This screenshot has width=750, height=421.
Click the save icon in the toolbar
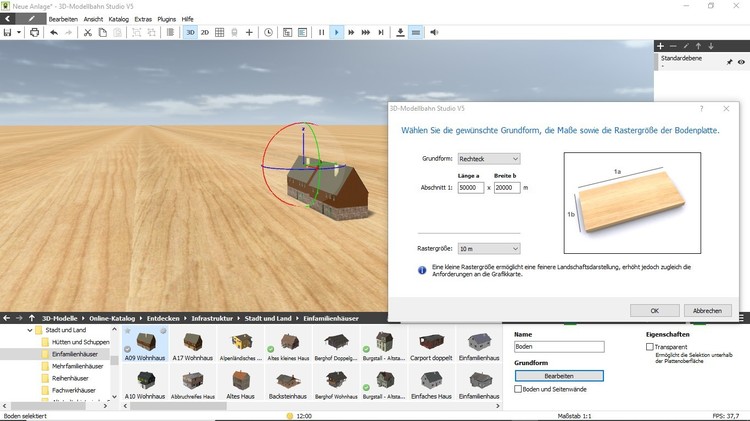[x=8, y=32]
